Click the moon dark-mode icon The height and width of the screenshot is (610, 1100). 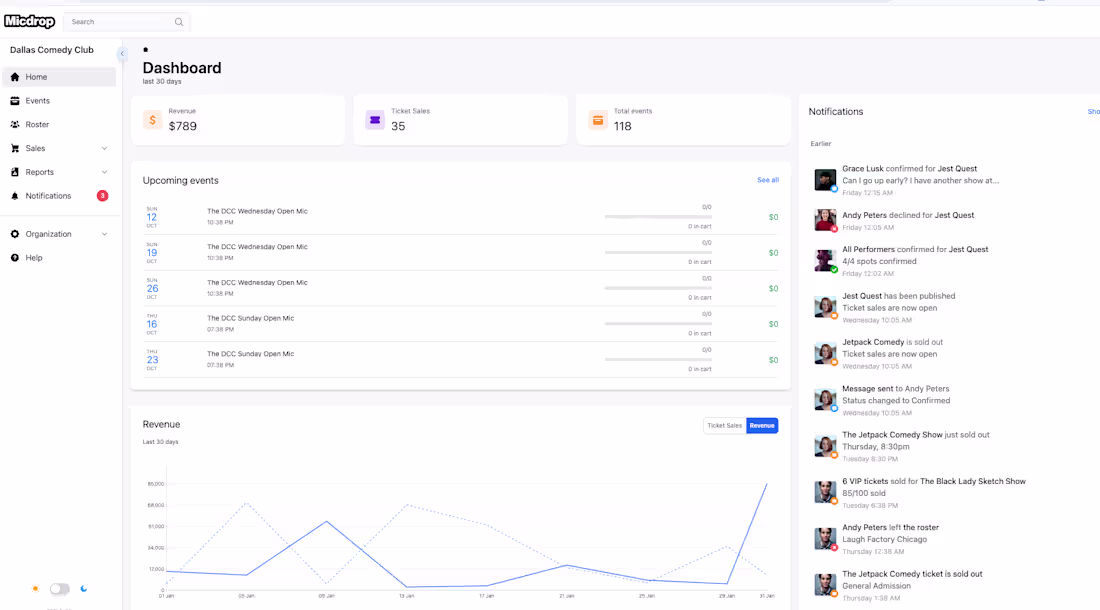tap(83, 589)
